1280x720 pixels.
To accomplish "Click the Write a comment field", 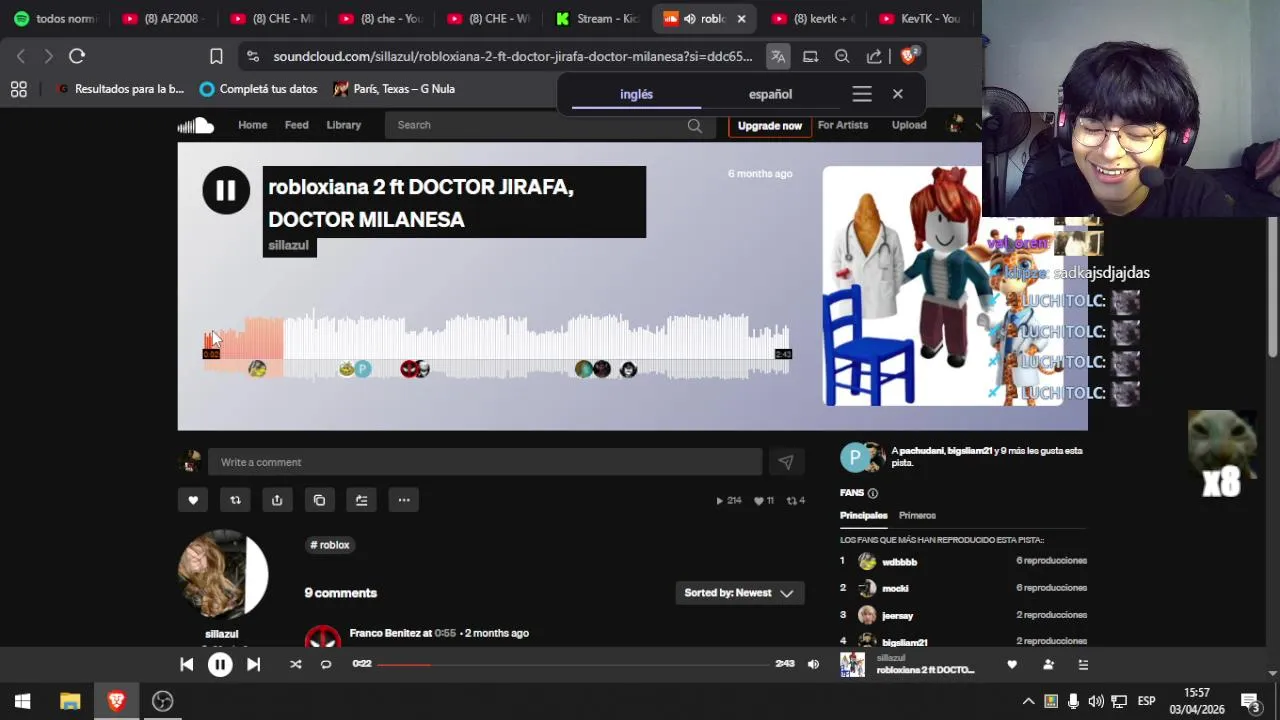I will [485, 462].
